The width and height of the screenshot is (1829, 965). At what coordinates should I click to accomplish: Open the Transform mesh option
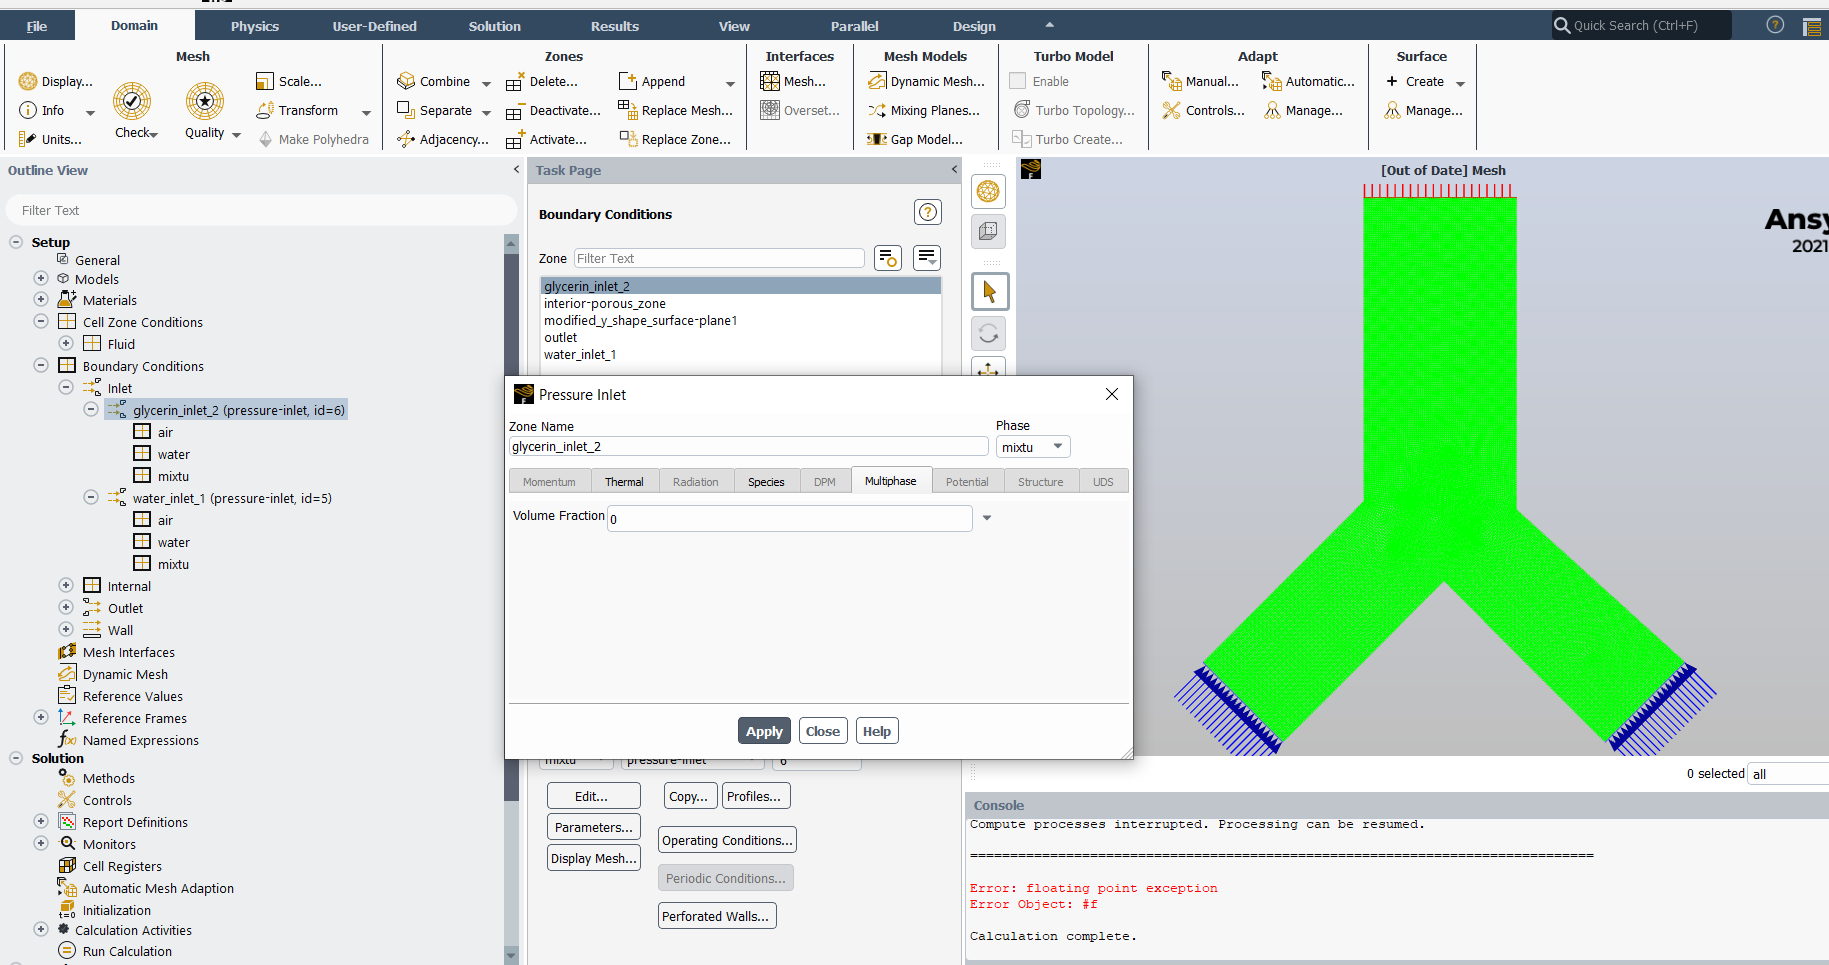(307, 111)
